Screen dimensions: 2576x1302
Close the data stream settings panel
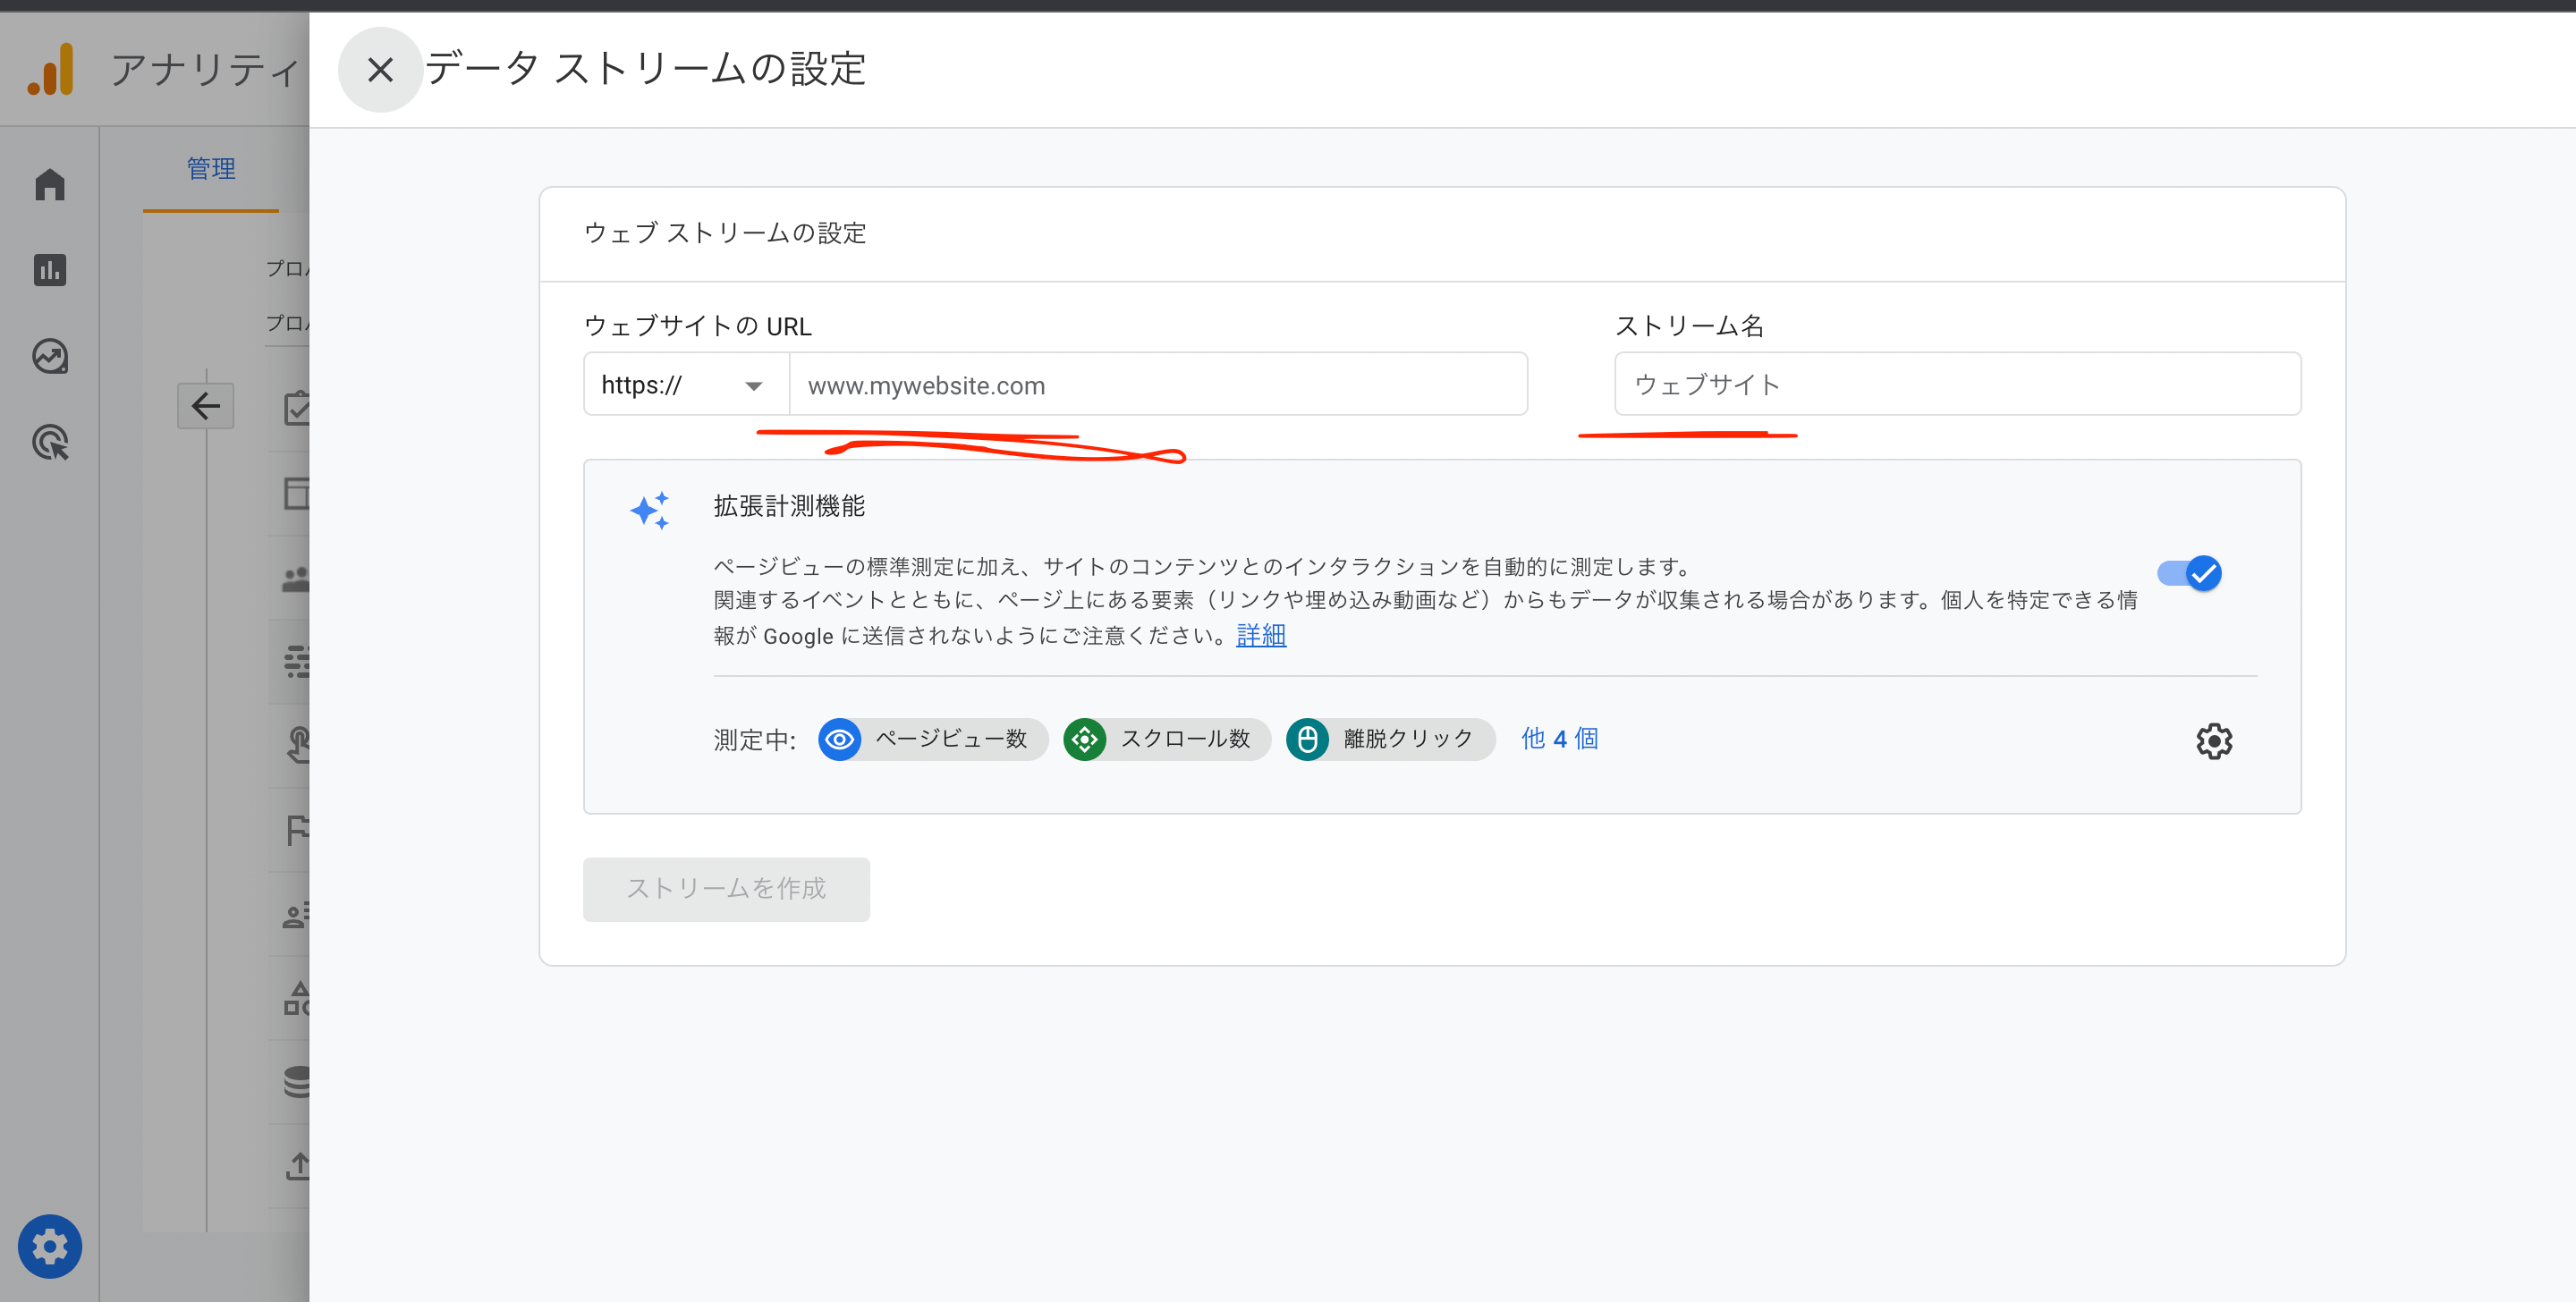[x=379, y=70]
